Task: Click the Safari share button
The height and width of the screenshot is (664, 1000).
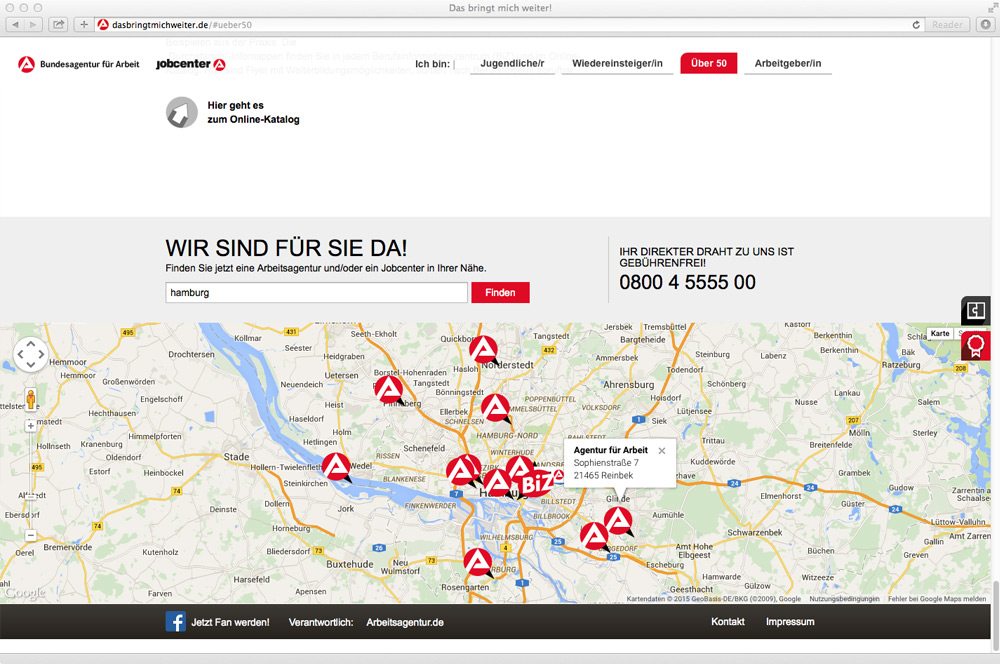Action: (59, 24)
